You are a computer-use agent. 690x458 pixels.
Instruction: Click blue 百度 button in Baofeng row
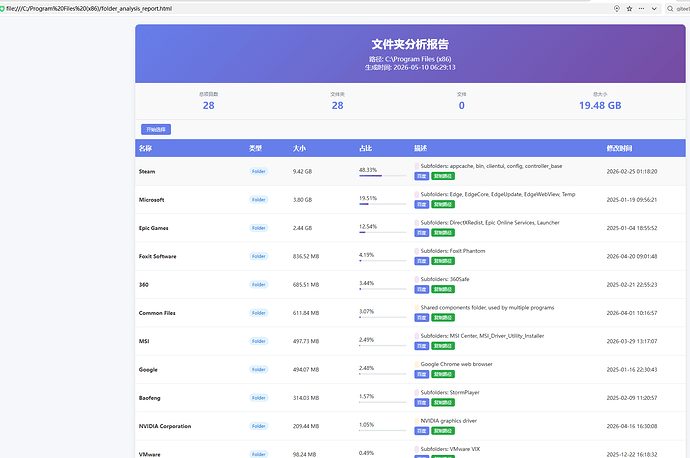pyautogui.click(x=422, y=402)
